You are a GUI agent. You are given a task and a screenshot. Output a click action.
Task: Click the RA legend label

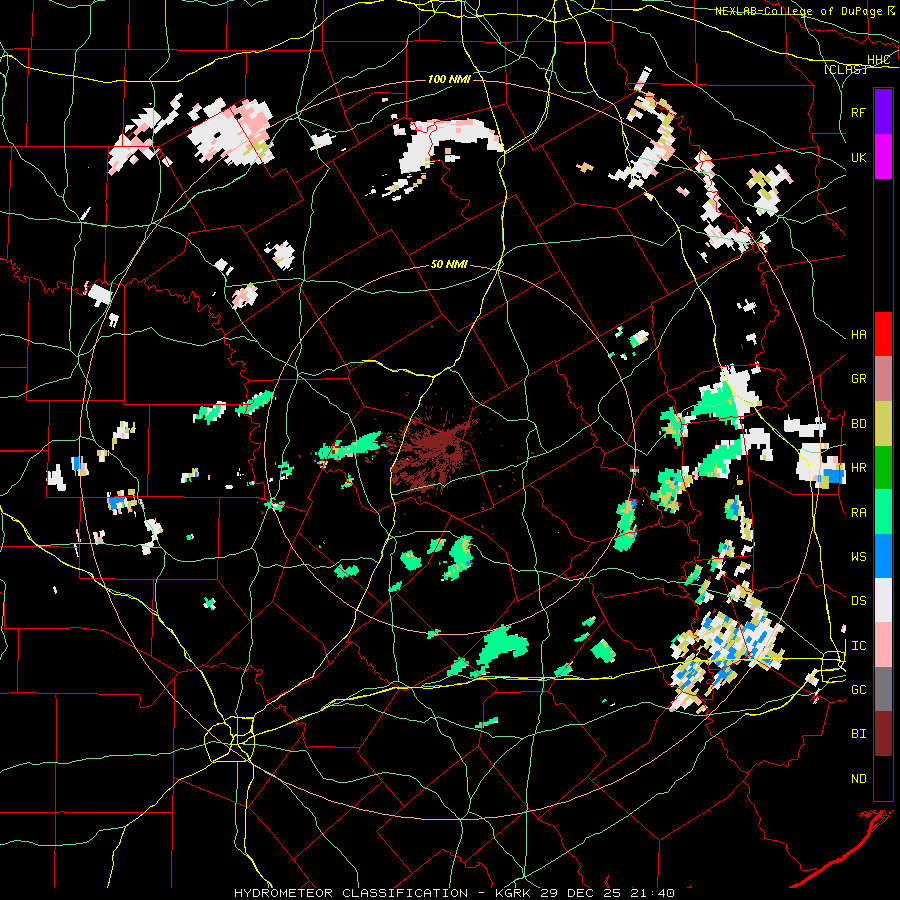pos(858,513)
